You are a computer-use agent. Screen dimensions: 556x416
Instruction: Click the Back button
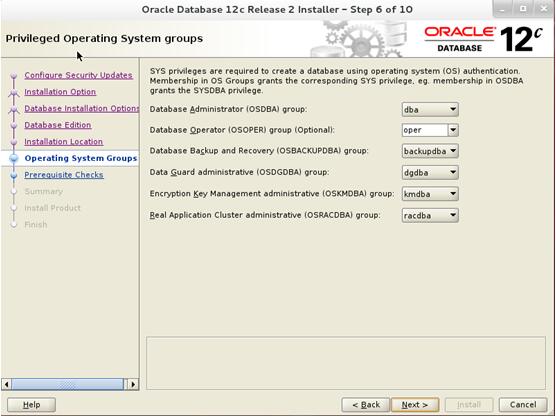click(x=366, y=405)
